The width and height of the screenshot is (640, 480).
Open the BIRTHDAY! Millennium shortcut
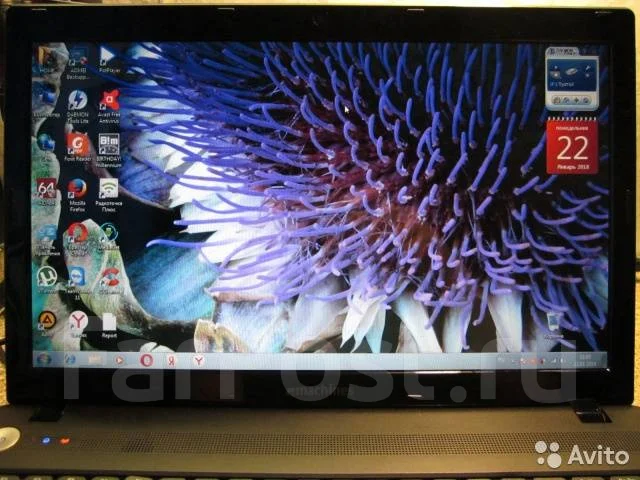109,151
